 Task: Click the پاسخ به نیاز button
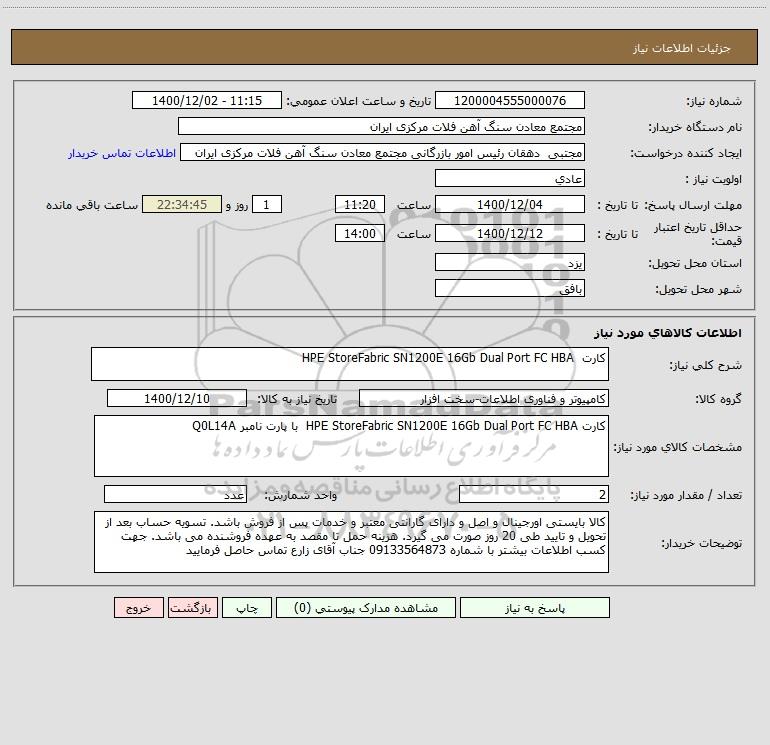coord(535,607)
